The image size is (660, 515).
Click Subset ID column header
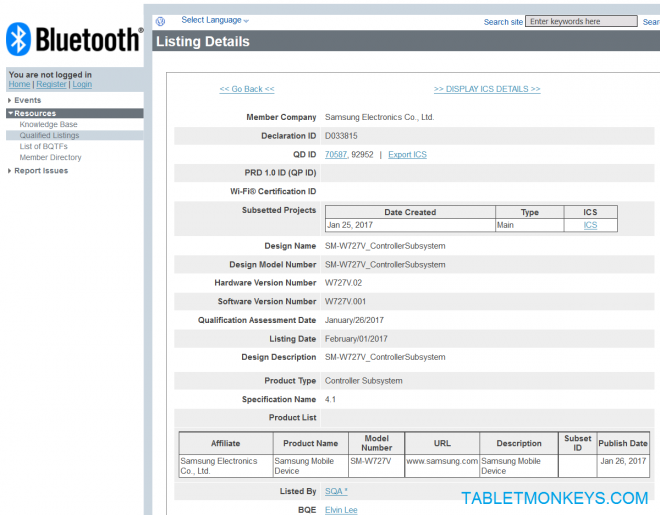pos(578,443)
